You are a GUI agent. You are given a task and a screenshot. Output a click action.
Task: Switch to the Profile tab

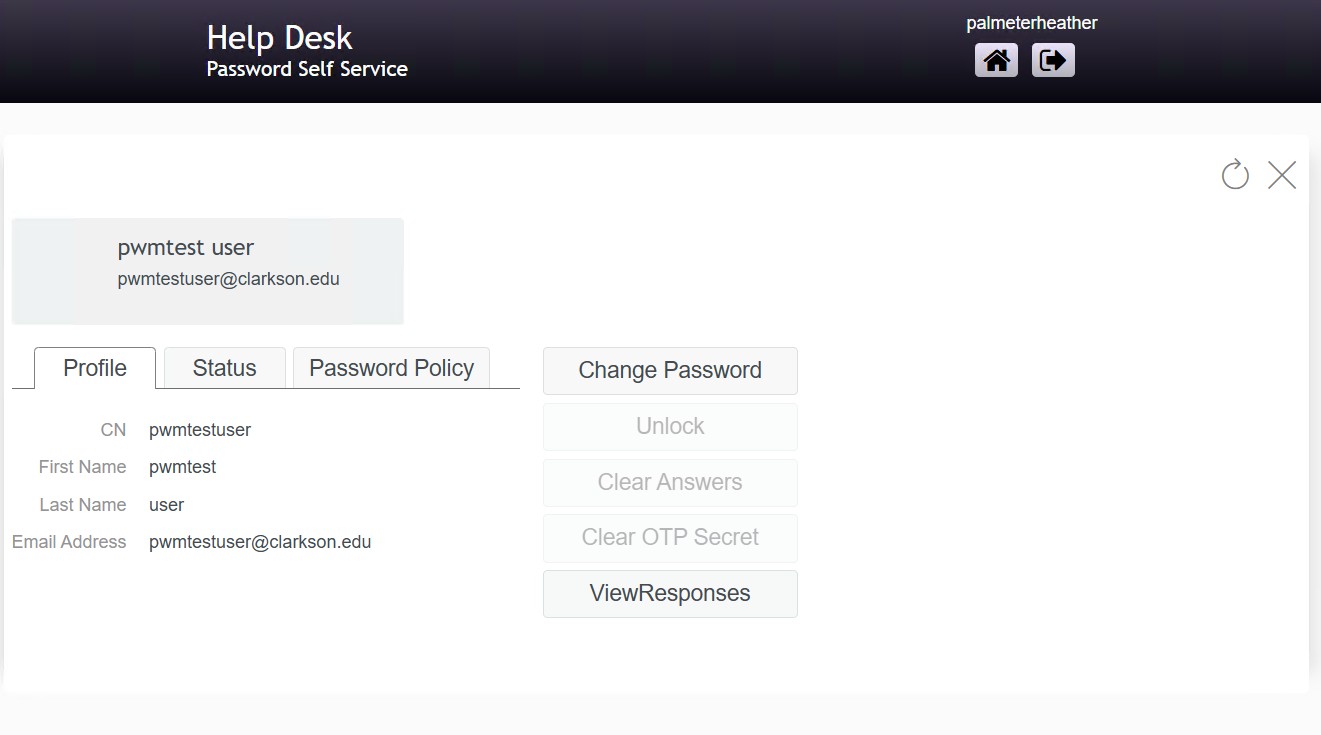pos(95,368)
